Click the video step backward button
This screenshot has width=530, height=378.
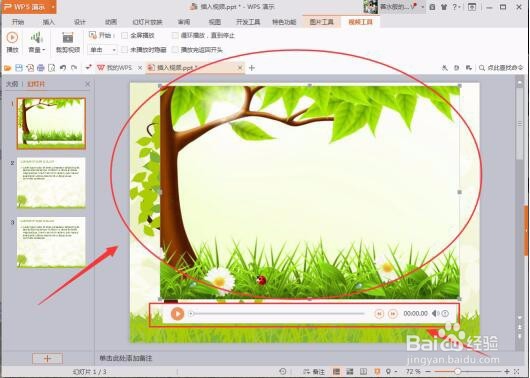coord(379,314)
